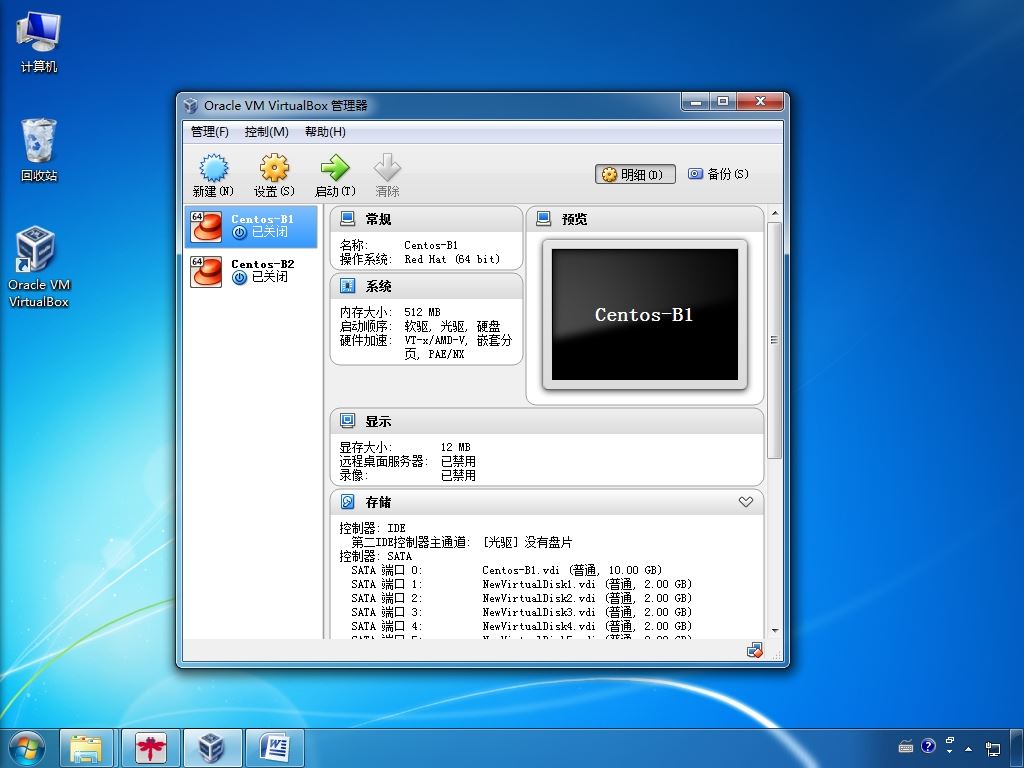1024x768 pixels.
Task: Collapse the Storage (存储) section chevron
Action: tap(746, 502)
